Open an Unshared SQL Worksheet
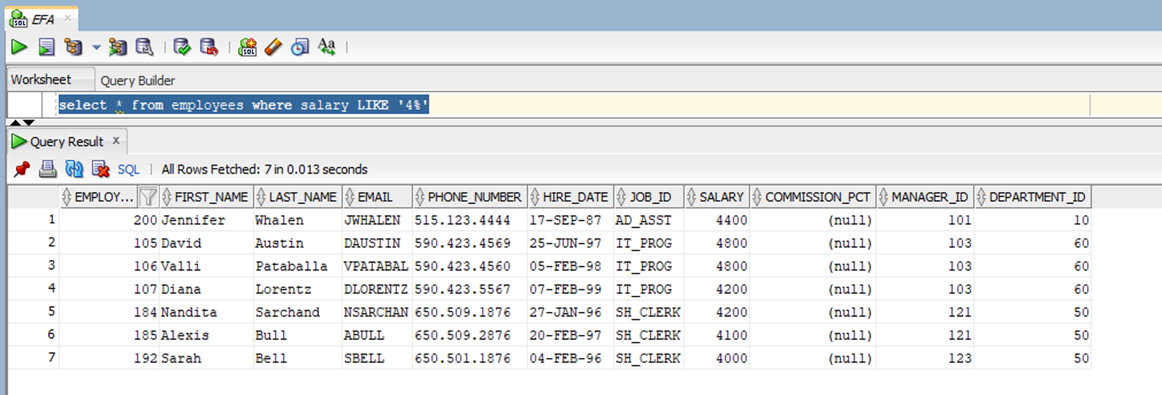Screen dimensions: 1162x395 (x=248, y=47)
